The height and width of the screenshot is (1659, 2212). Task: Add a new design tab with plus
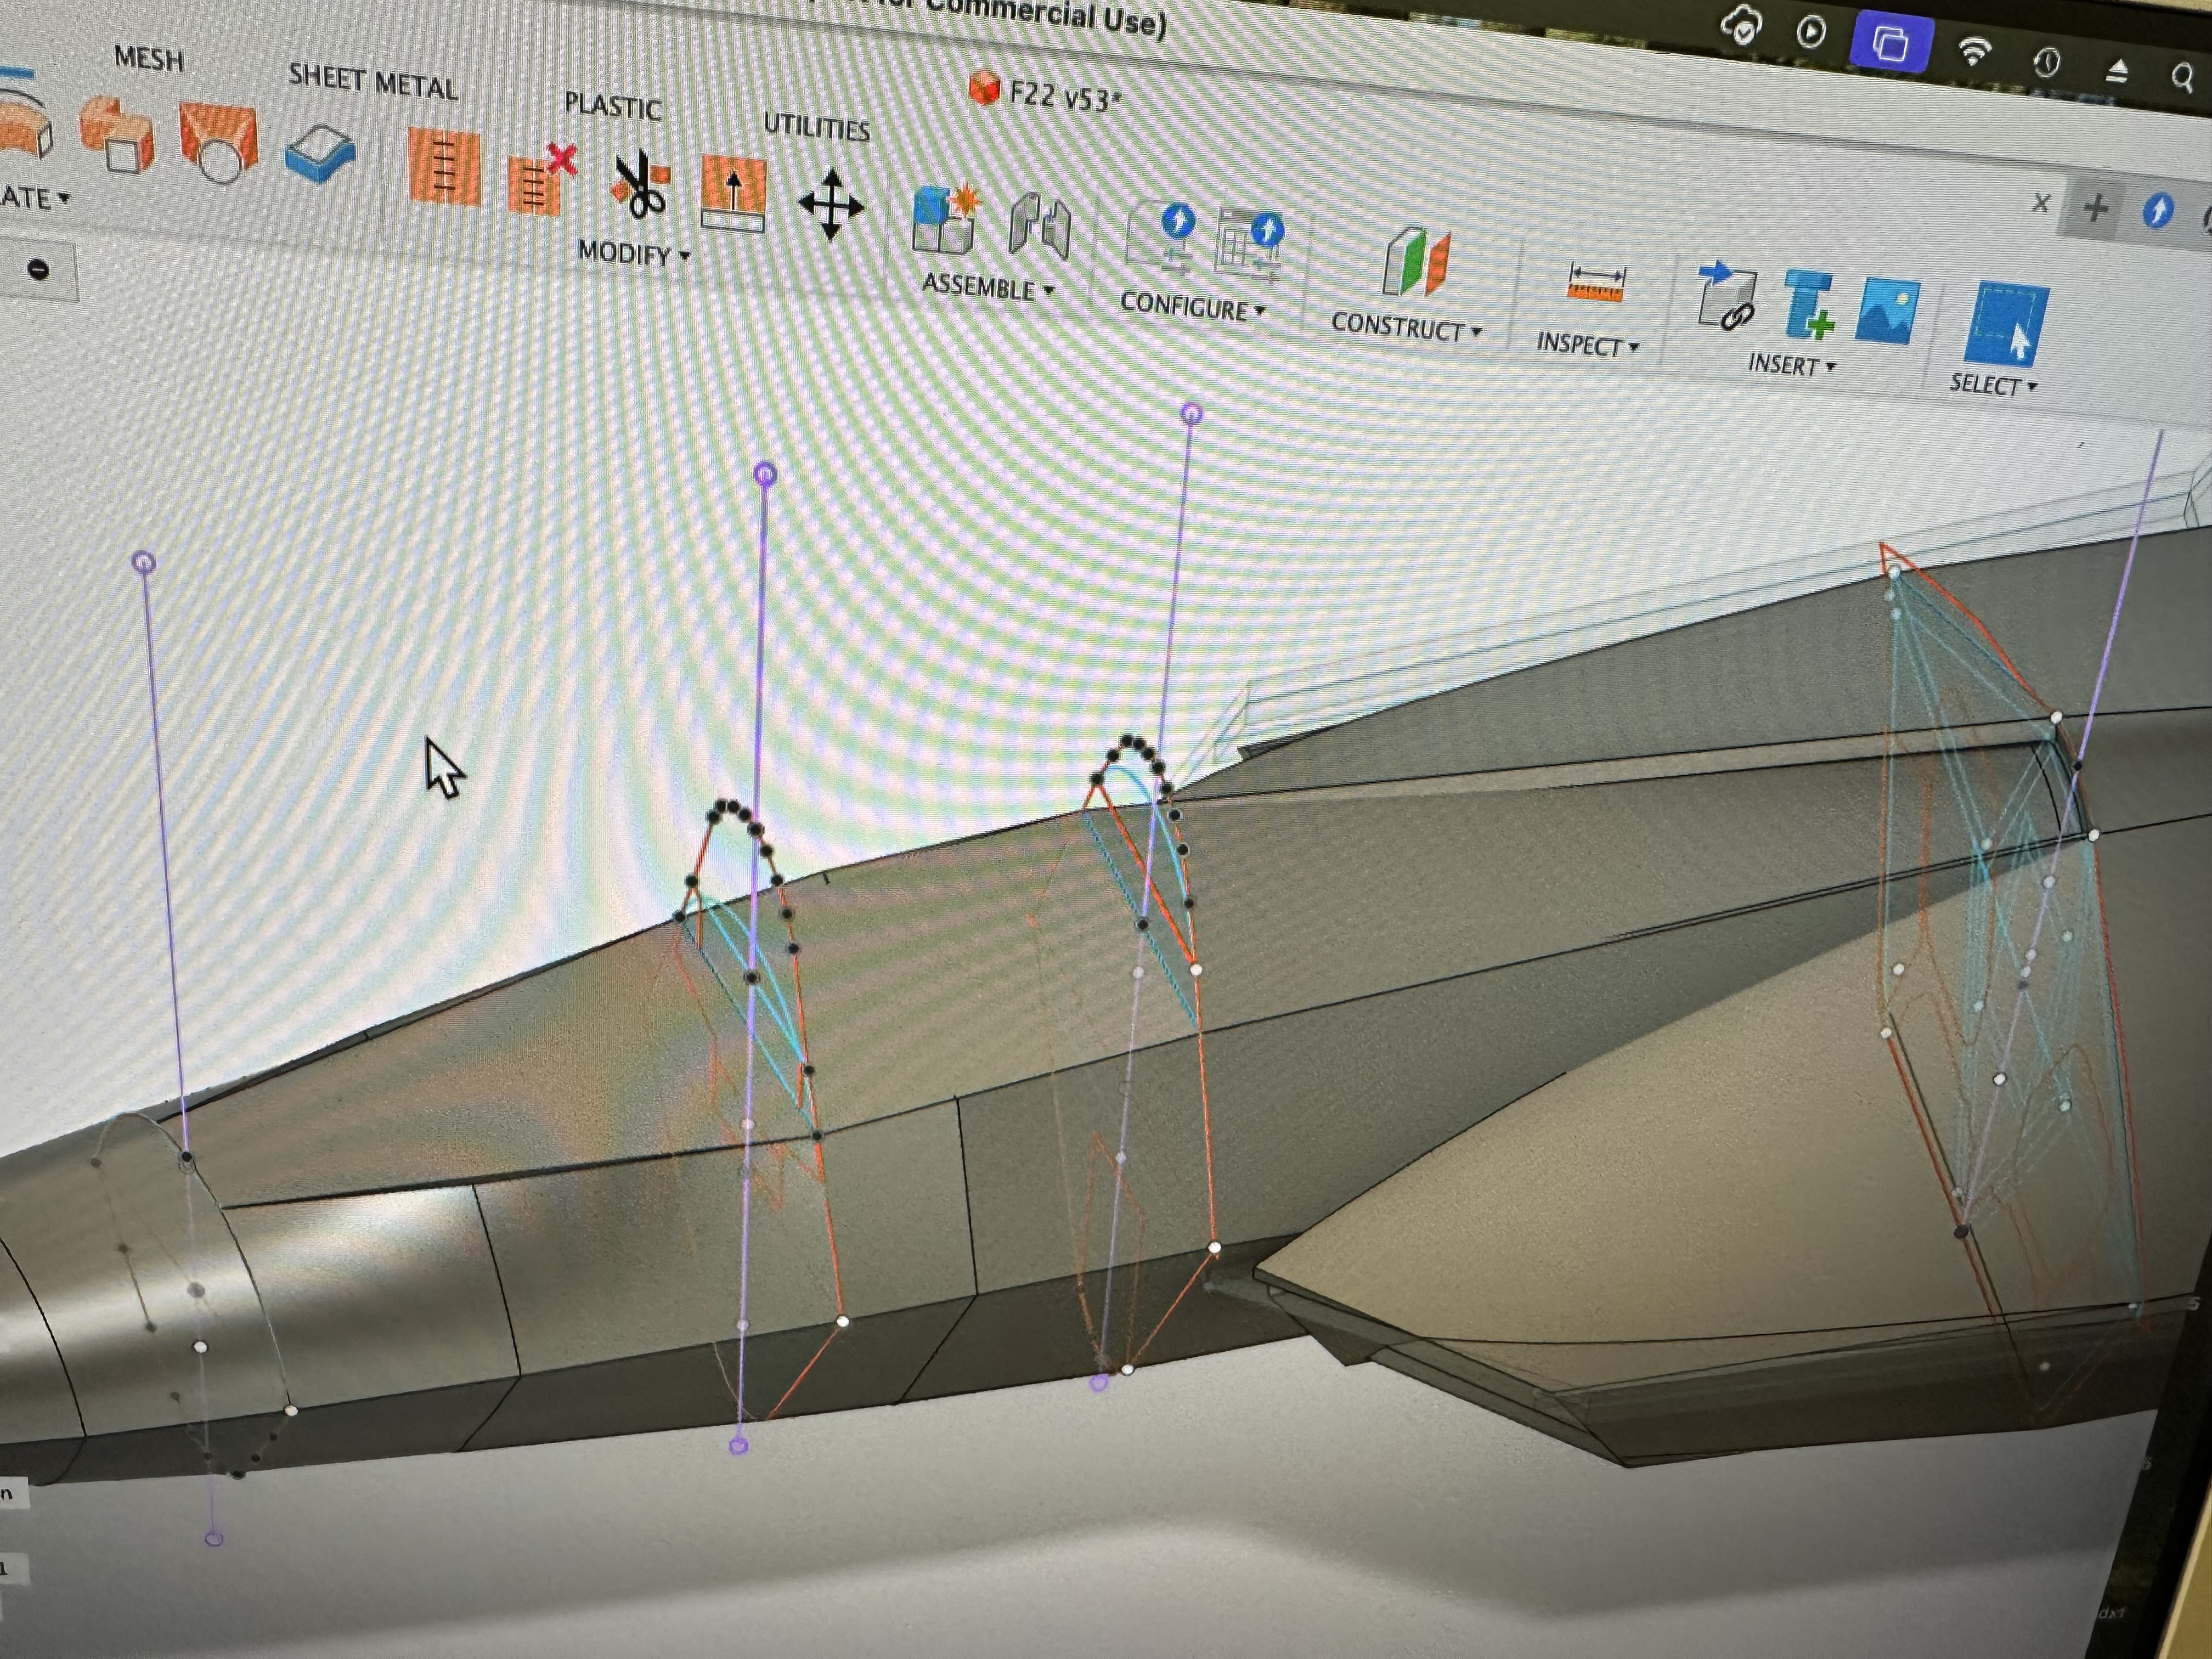(x=2096, y=208)
